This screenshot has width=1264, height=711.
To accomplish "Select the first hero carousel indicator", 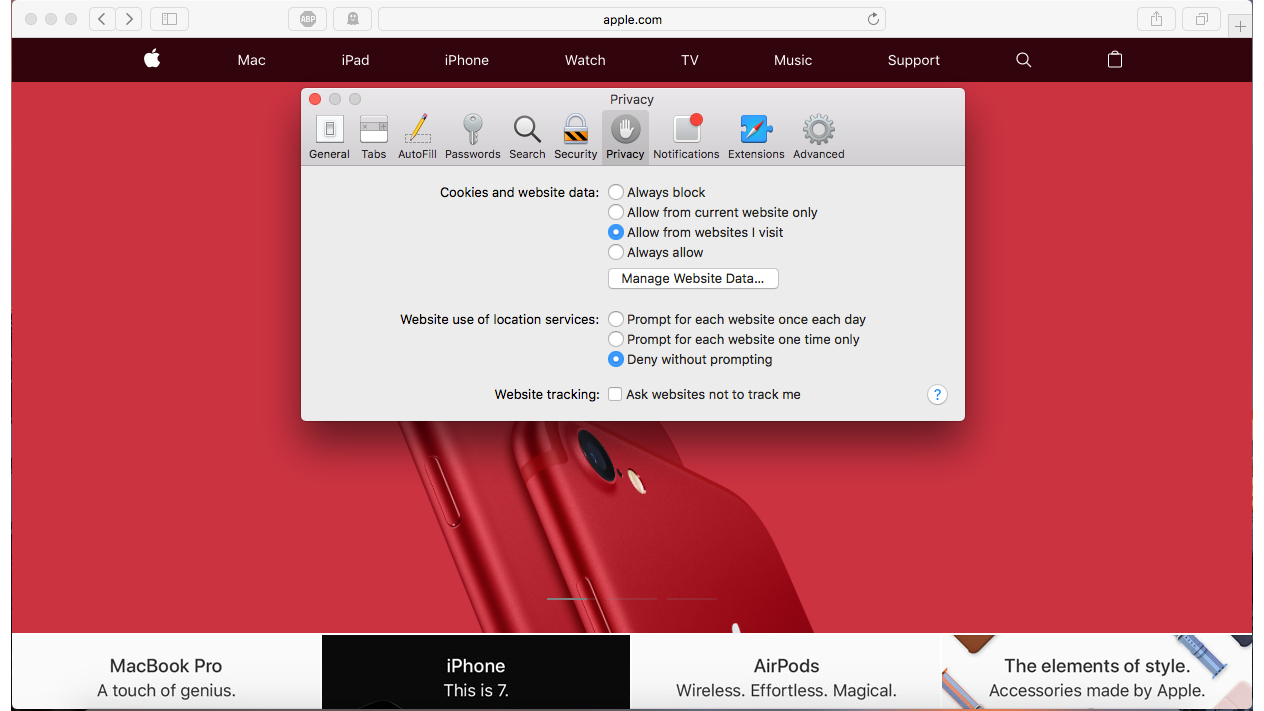I will (572, 598).
